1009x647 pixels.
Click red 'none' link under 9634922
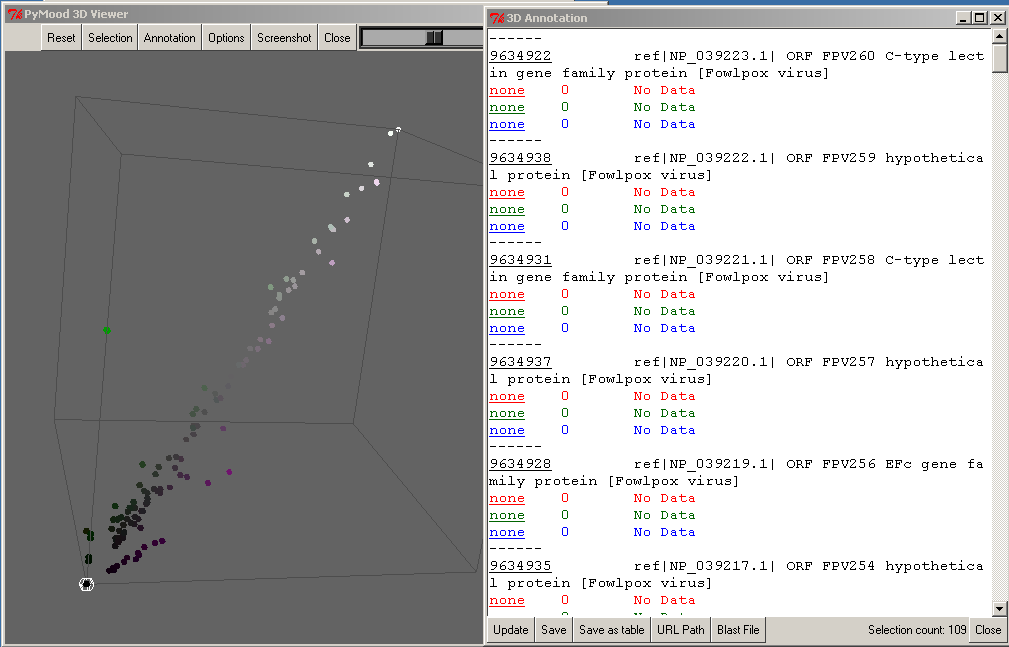point(507,90)
